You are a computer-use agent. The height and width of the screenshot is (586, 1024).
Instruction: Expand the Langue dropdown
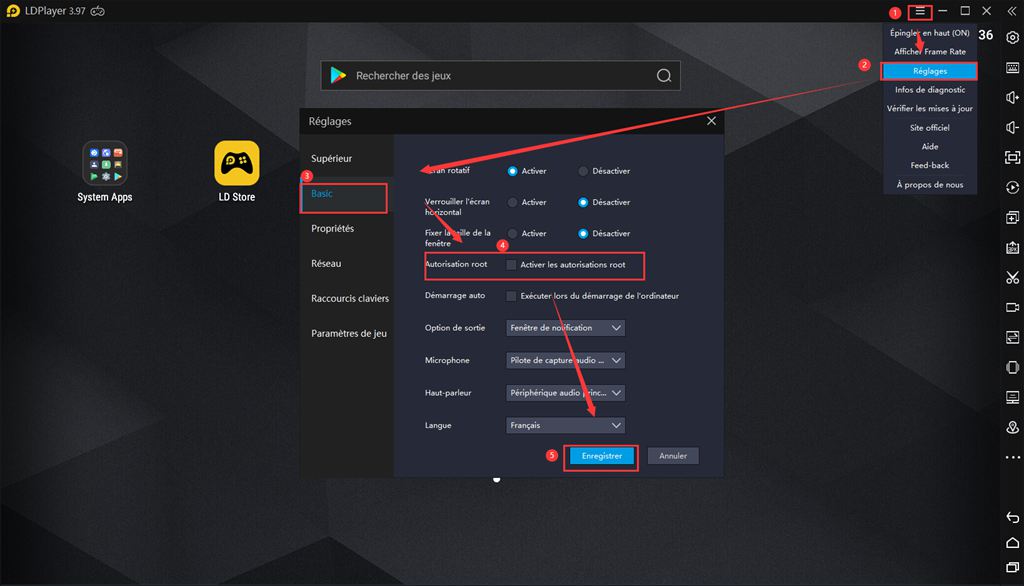566,425
